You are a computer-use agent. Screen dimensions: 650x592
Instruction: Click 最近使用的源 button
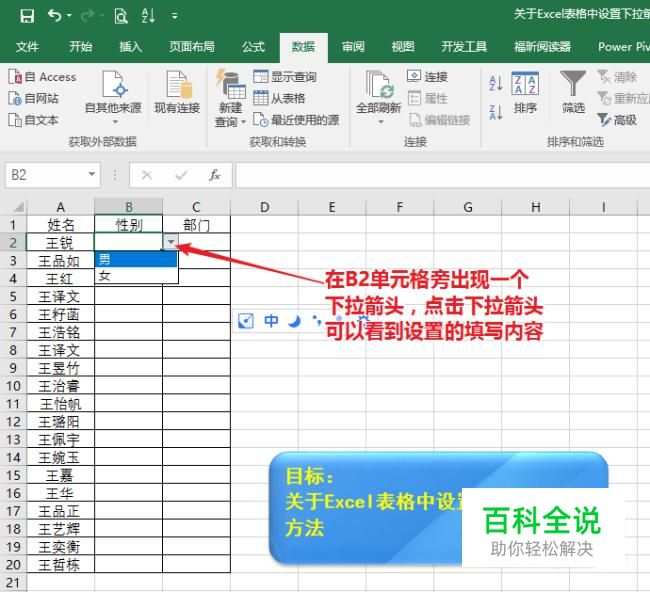(x=296, y=120)
